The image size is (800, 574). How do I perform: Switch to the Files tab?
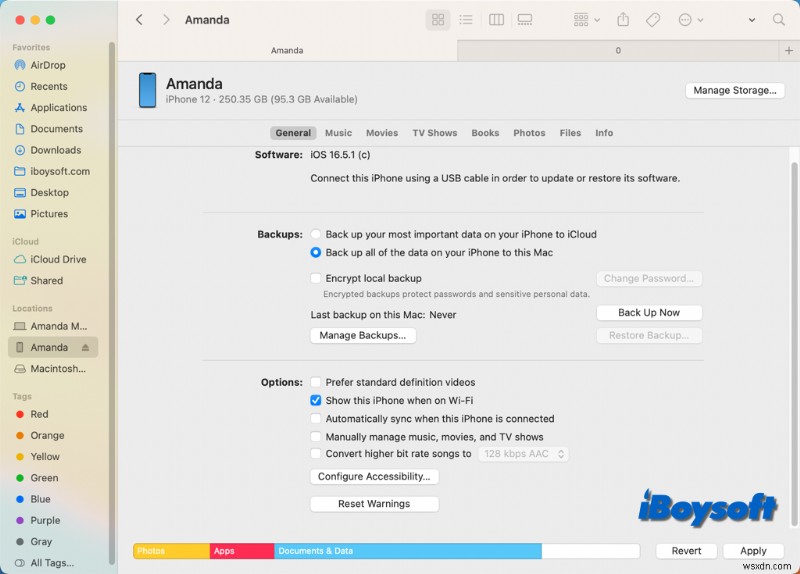570,133
